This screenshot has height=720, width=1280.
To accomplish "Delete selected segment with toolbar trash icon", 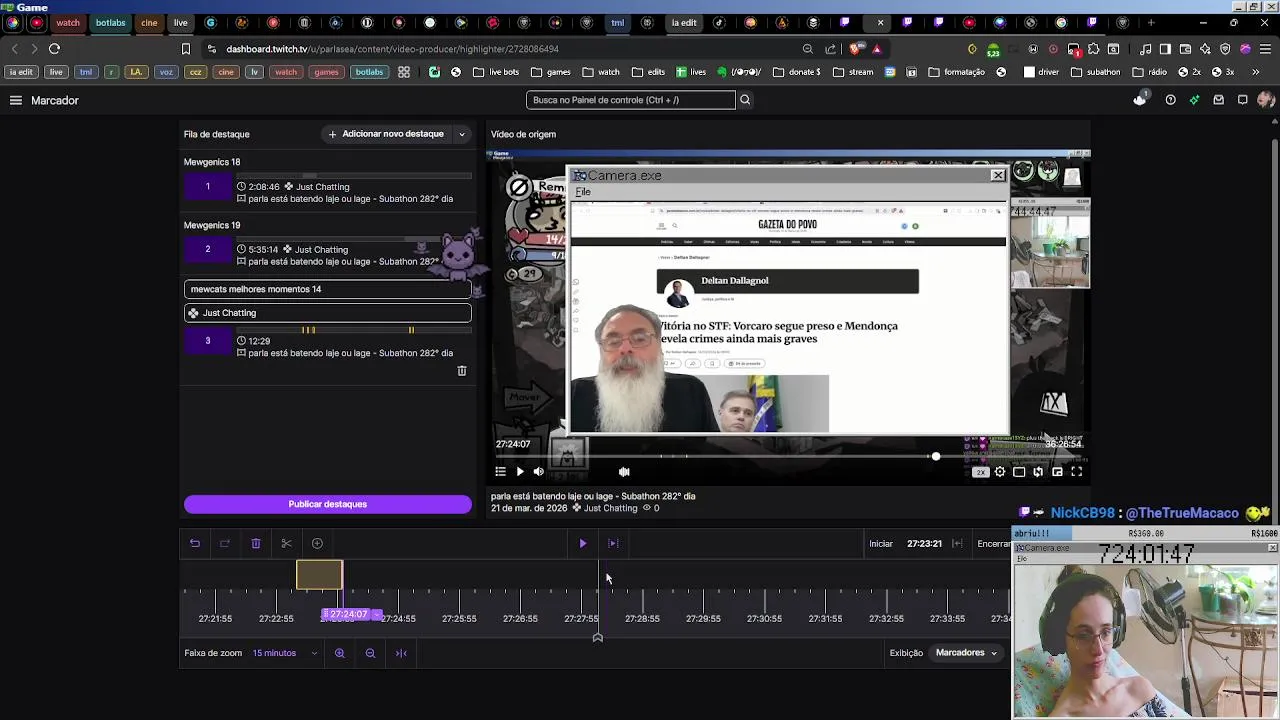I will tap(256, 543).
